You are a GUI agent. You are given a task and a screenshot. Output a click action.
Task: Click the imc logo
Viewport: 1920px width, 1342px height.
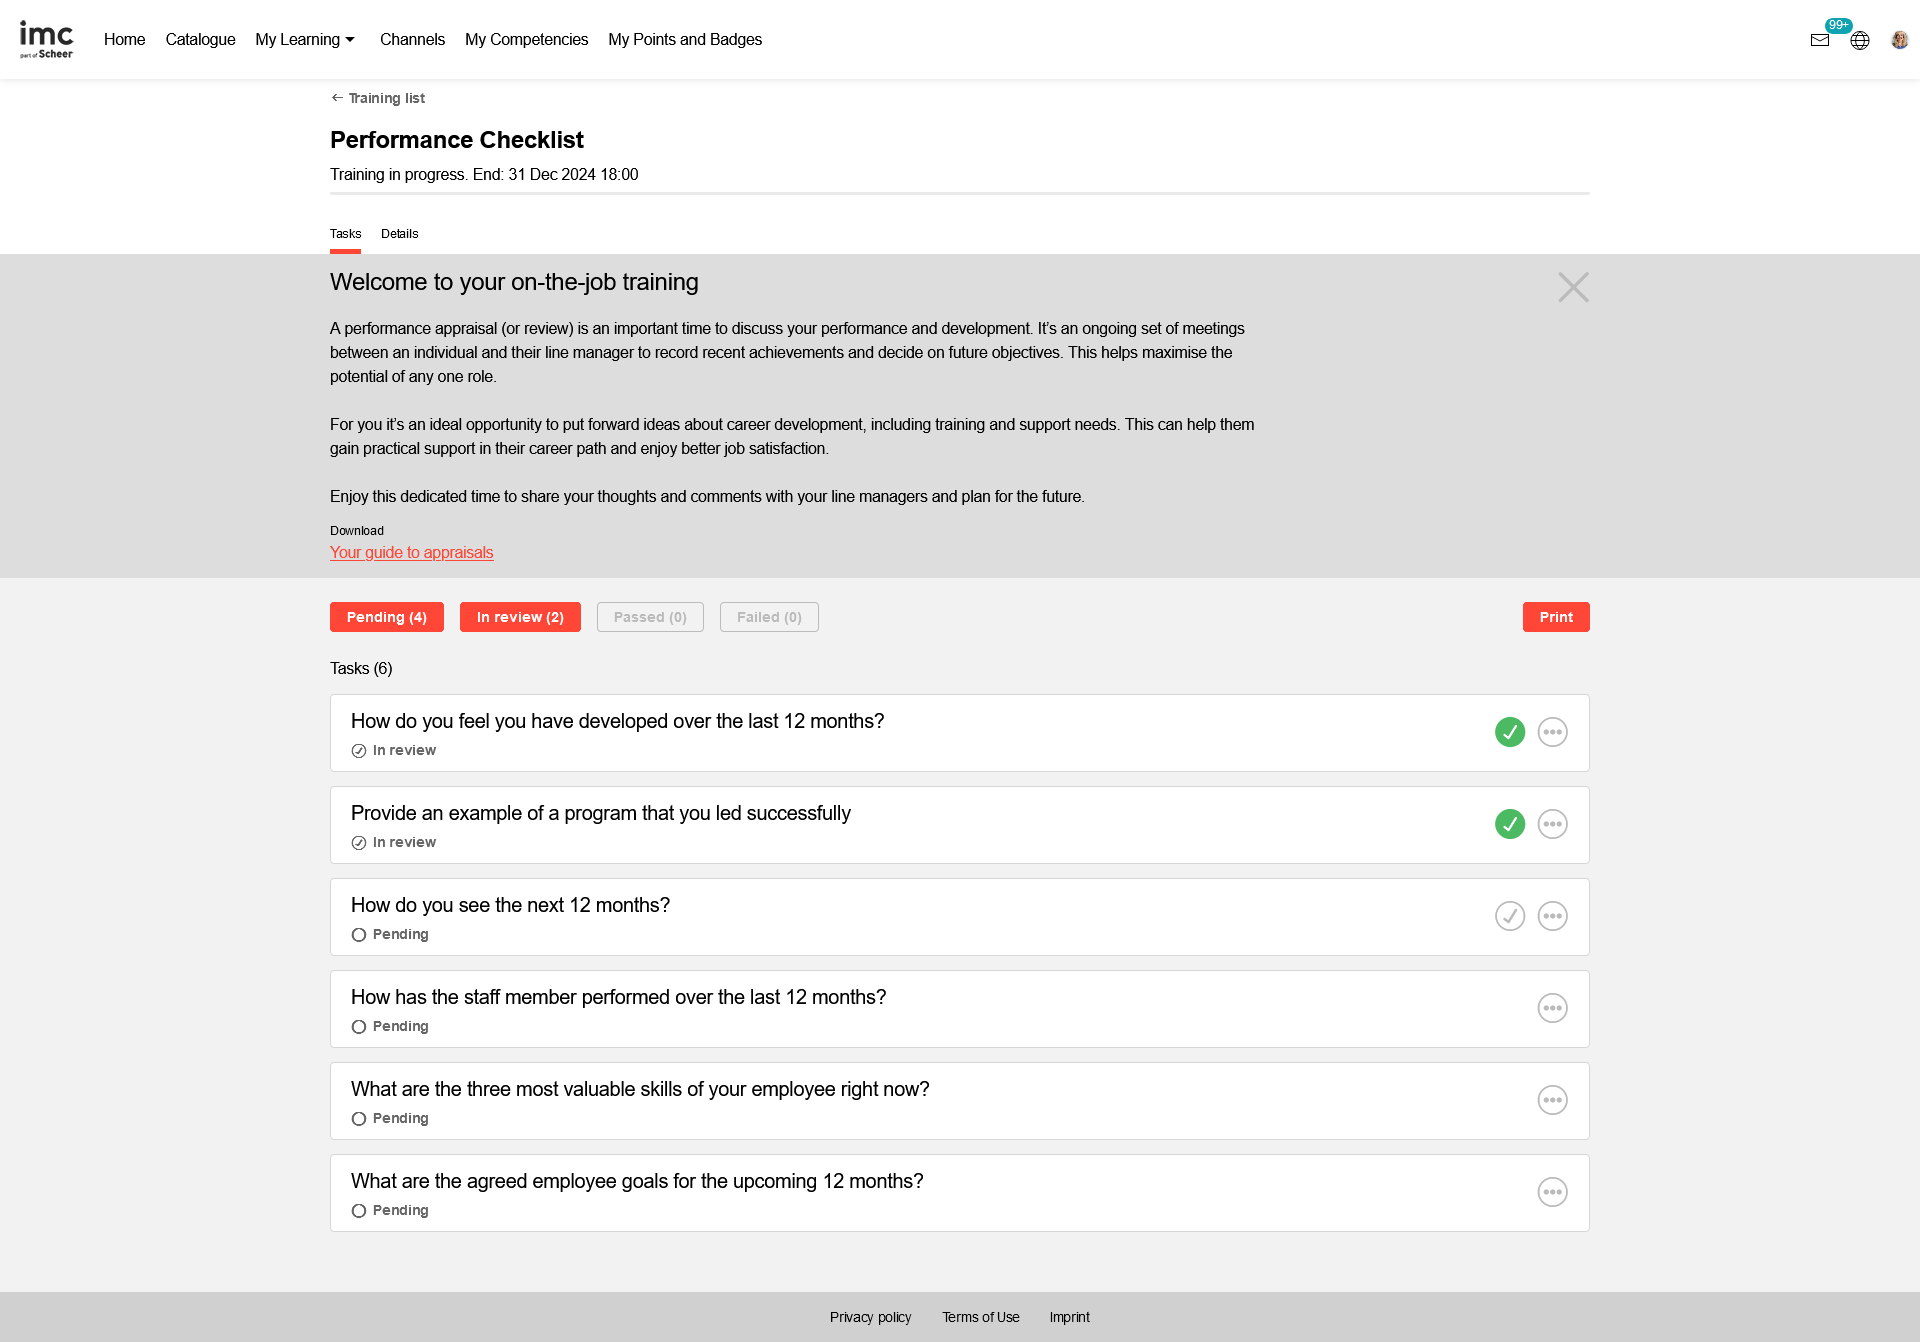pyautogui.click(x=46, y=40)
